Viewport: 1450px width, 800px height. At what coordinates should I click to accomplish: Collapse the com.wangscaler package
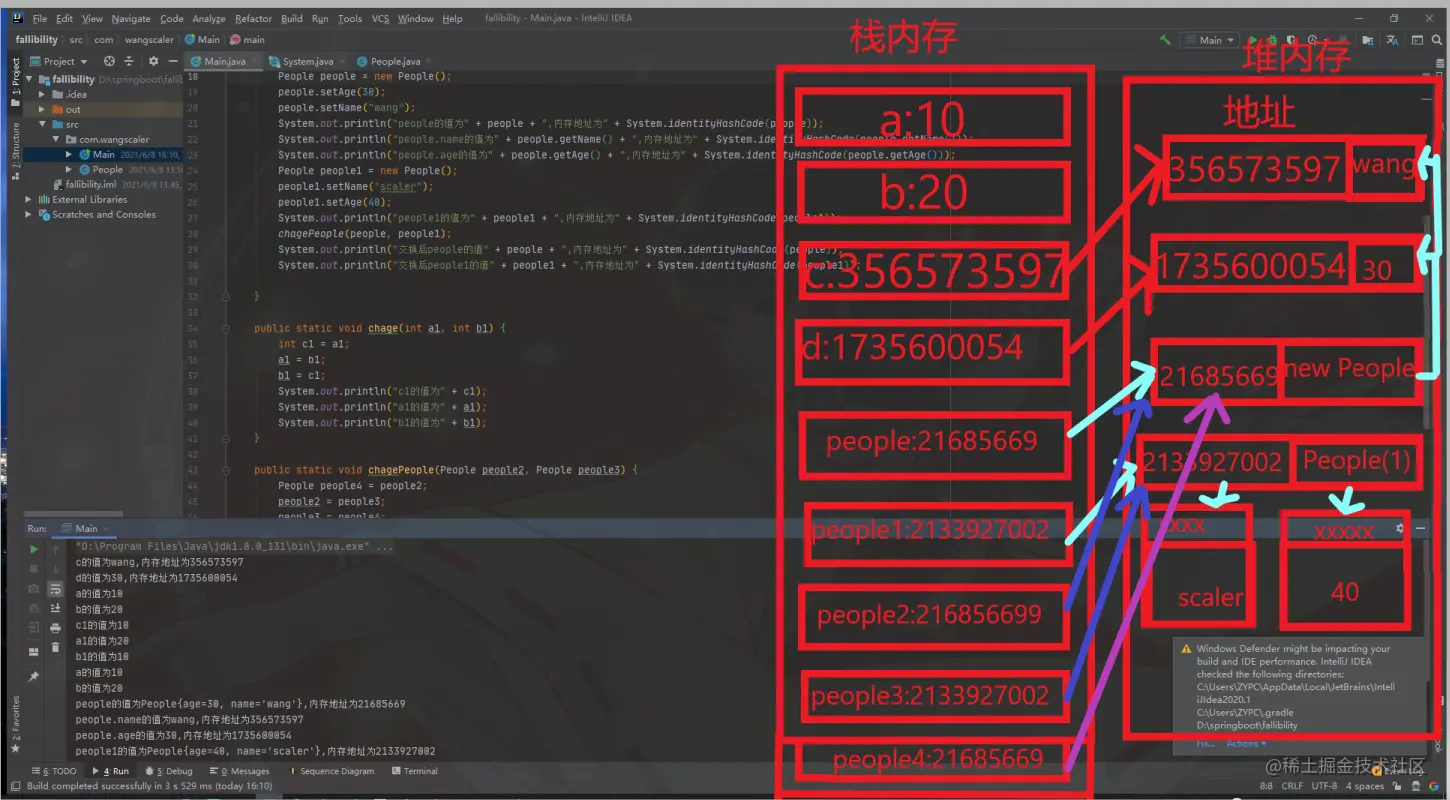click(56, 139)
